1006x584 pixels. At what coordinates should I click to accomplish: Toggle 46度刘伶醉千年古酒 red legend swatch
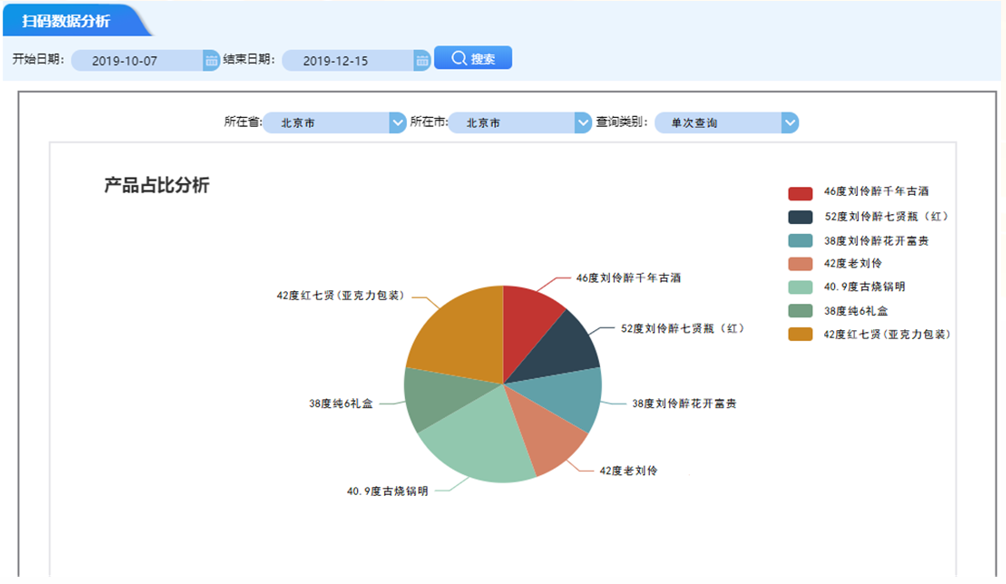tap(800, 193)
